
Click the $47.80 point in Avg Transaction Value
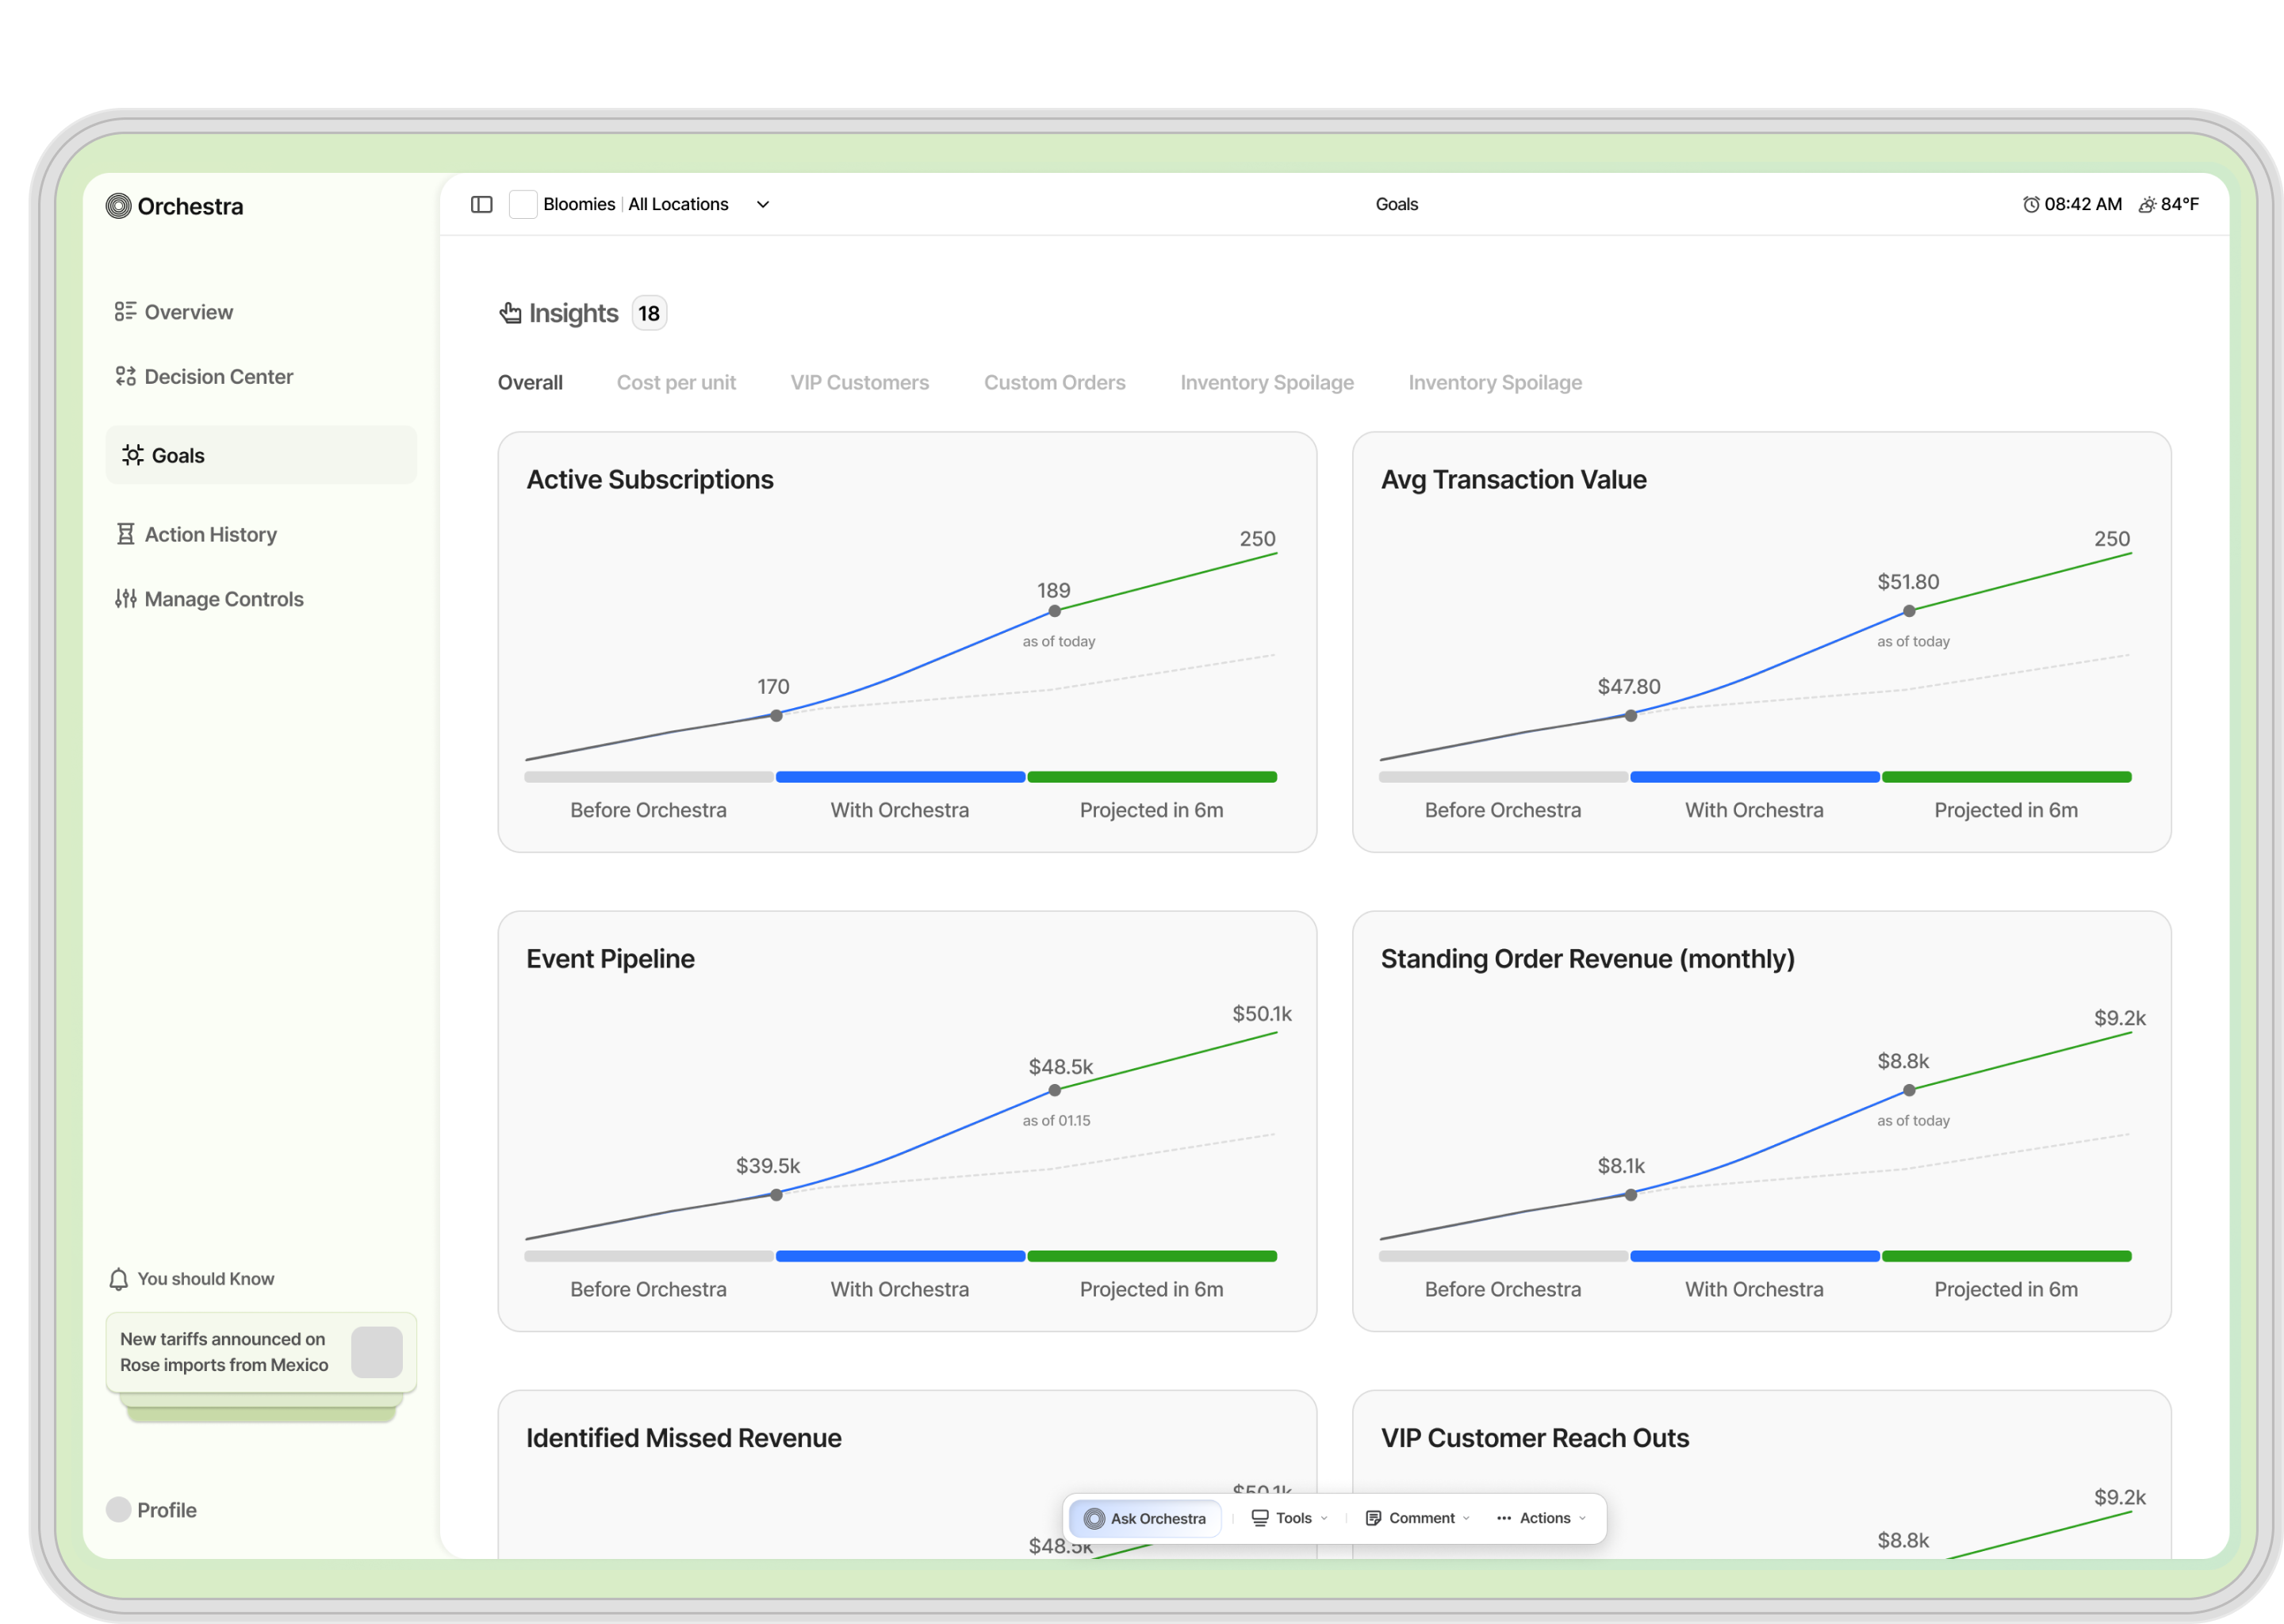coord(1630,715)
